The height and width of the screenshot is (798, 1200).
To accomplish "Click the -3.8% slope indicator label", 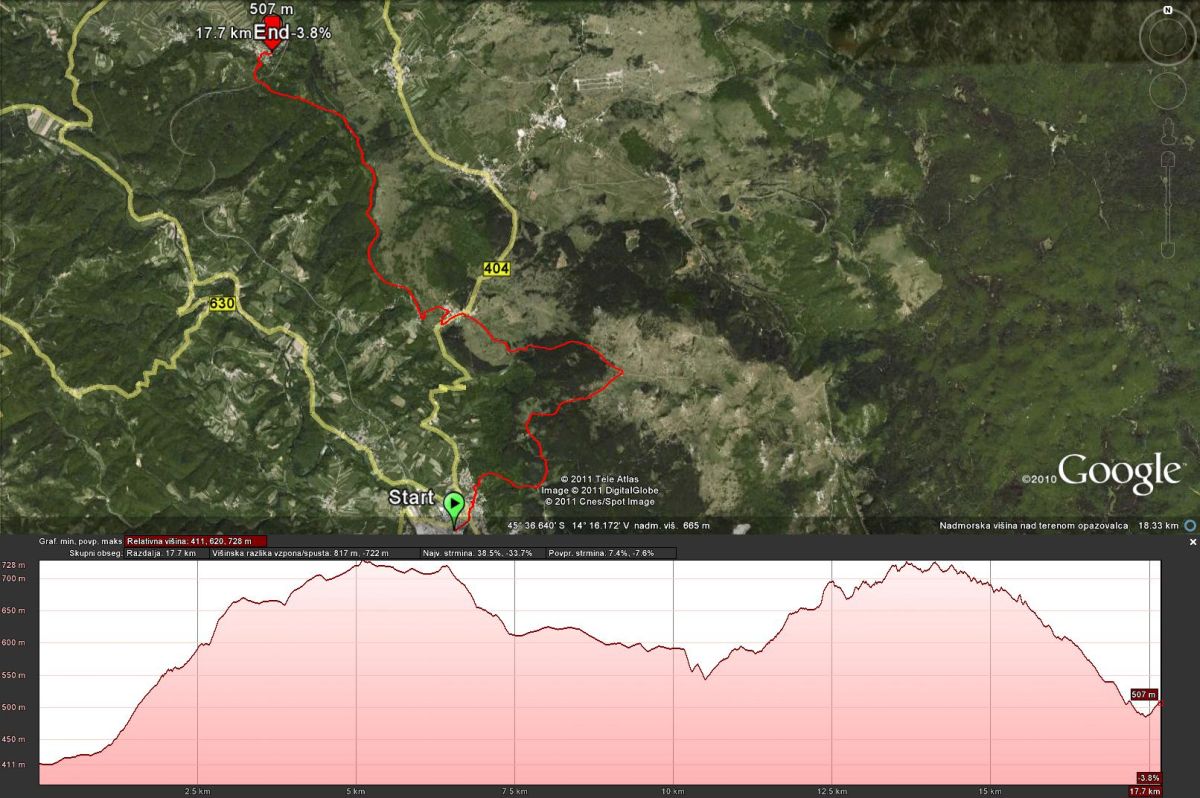I will pyautogui.click(x=1149, y=777).
